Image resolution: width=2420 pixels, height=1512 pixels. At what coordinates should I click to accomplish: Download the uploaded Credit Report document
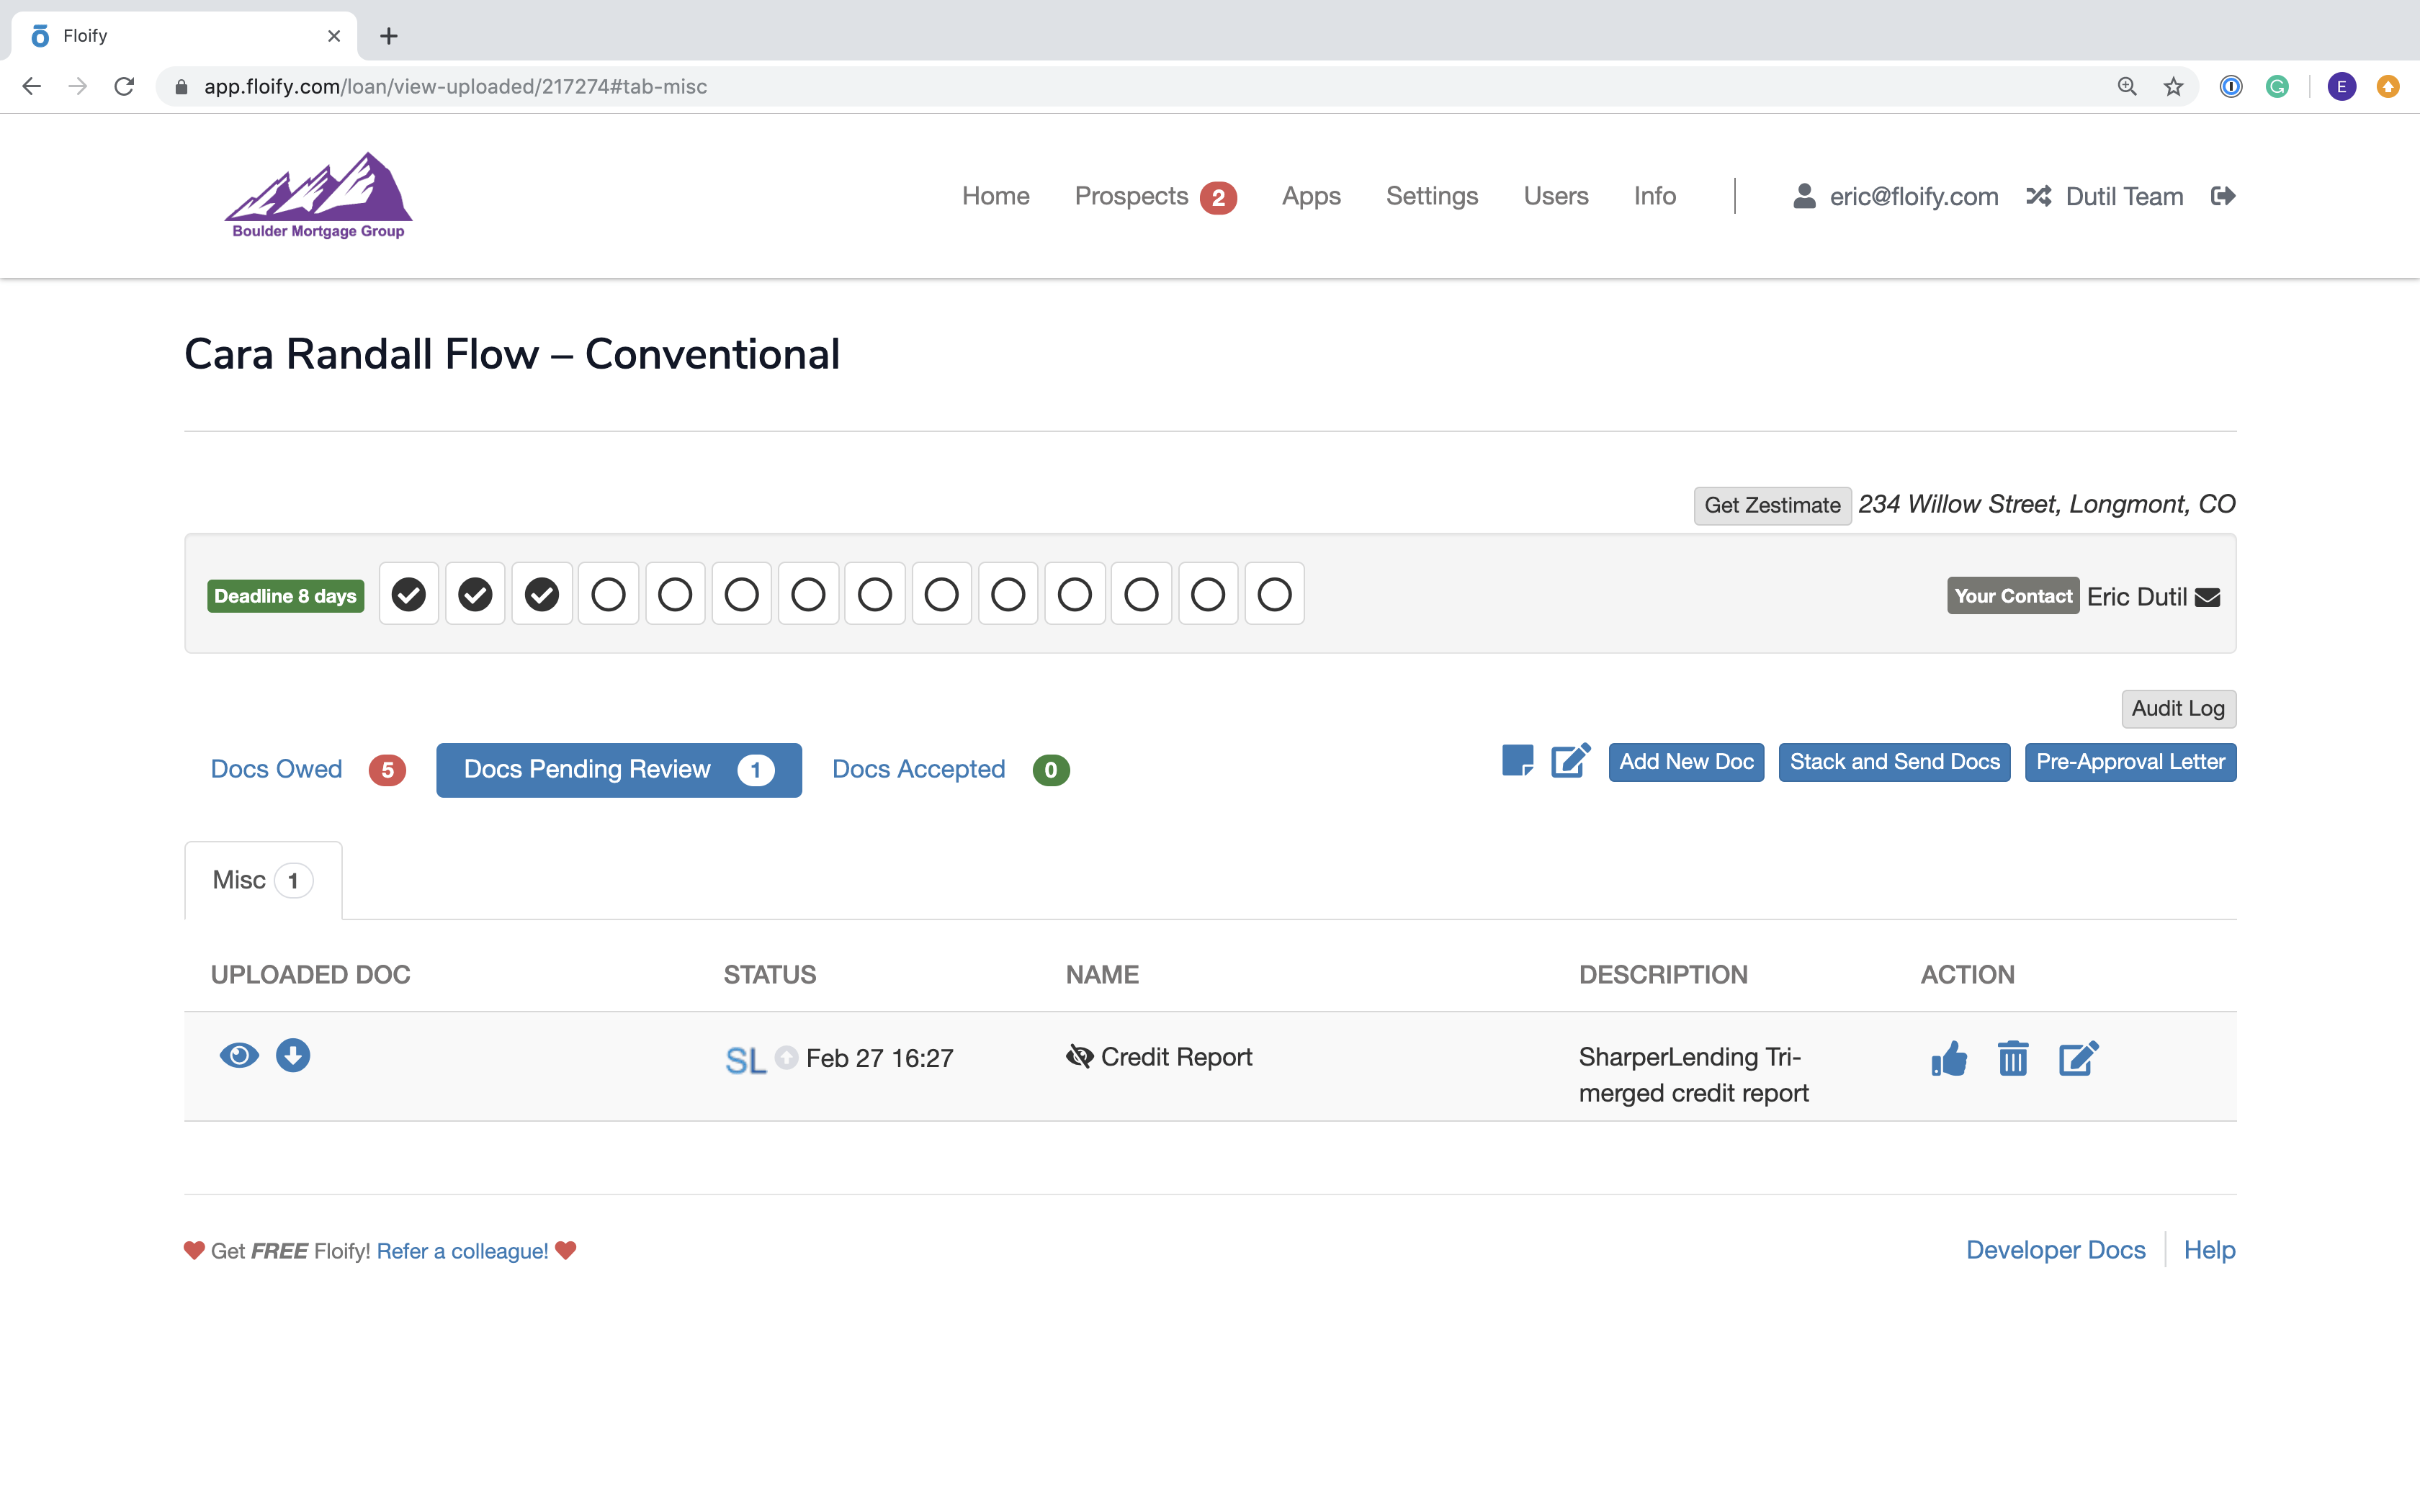pyautogui.click(x=293, y=1055)
